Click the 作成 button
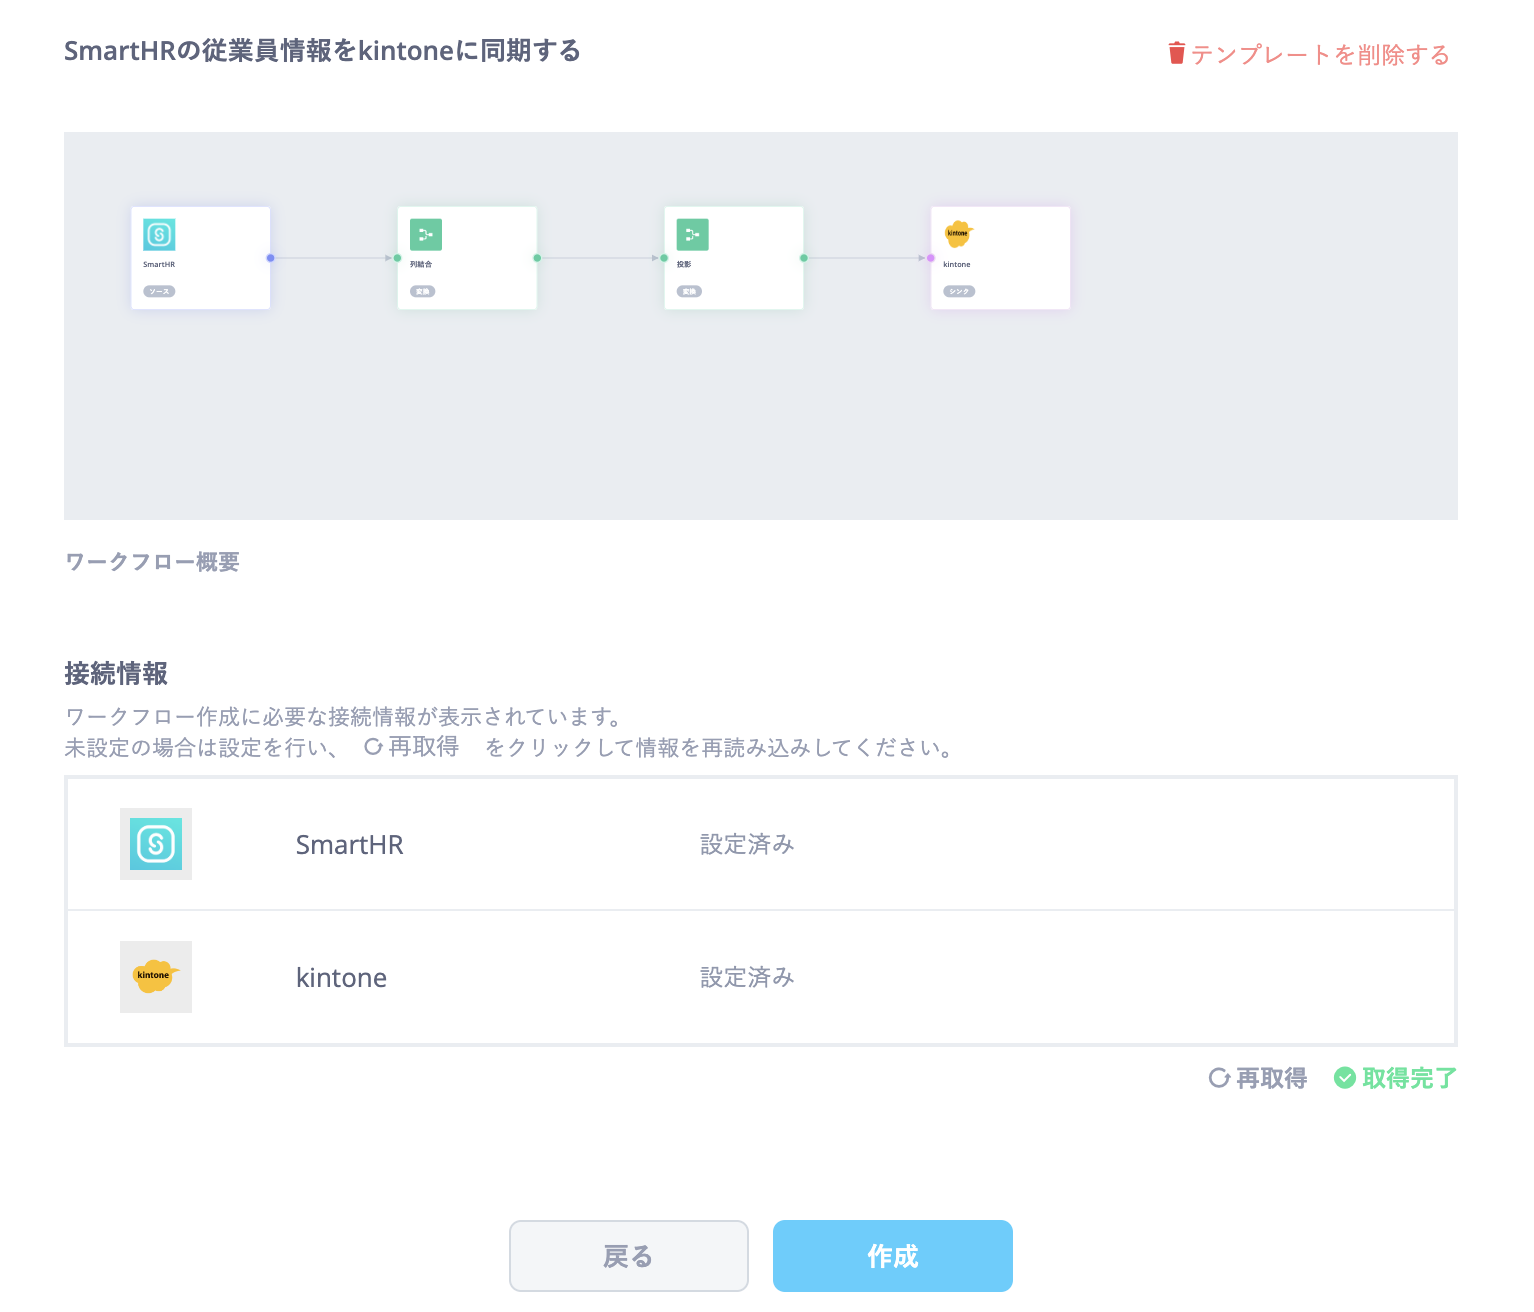Screen dimensions: 1534x1312 point(893,1256)
